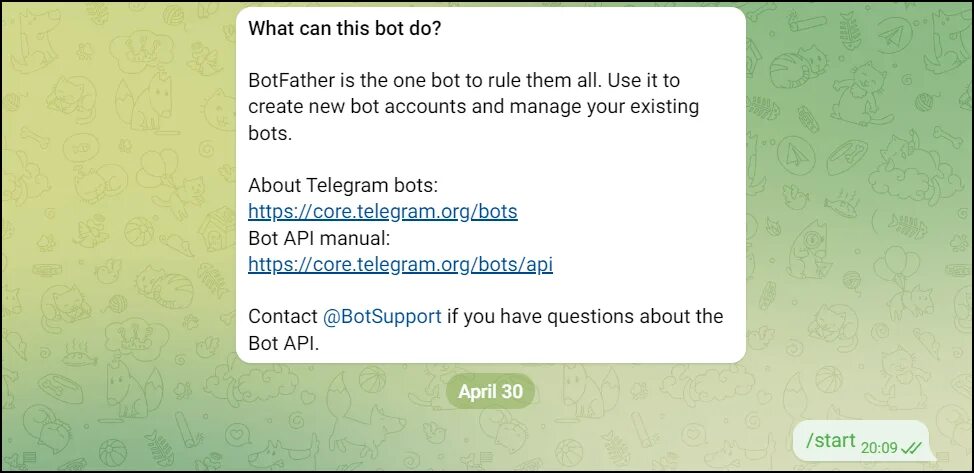Click the word "Contact" before @BotSupport
This screenshot has width=974, height=473.
(x=283, y=316)
